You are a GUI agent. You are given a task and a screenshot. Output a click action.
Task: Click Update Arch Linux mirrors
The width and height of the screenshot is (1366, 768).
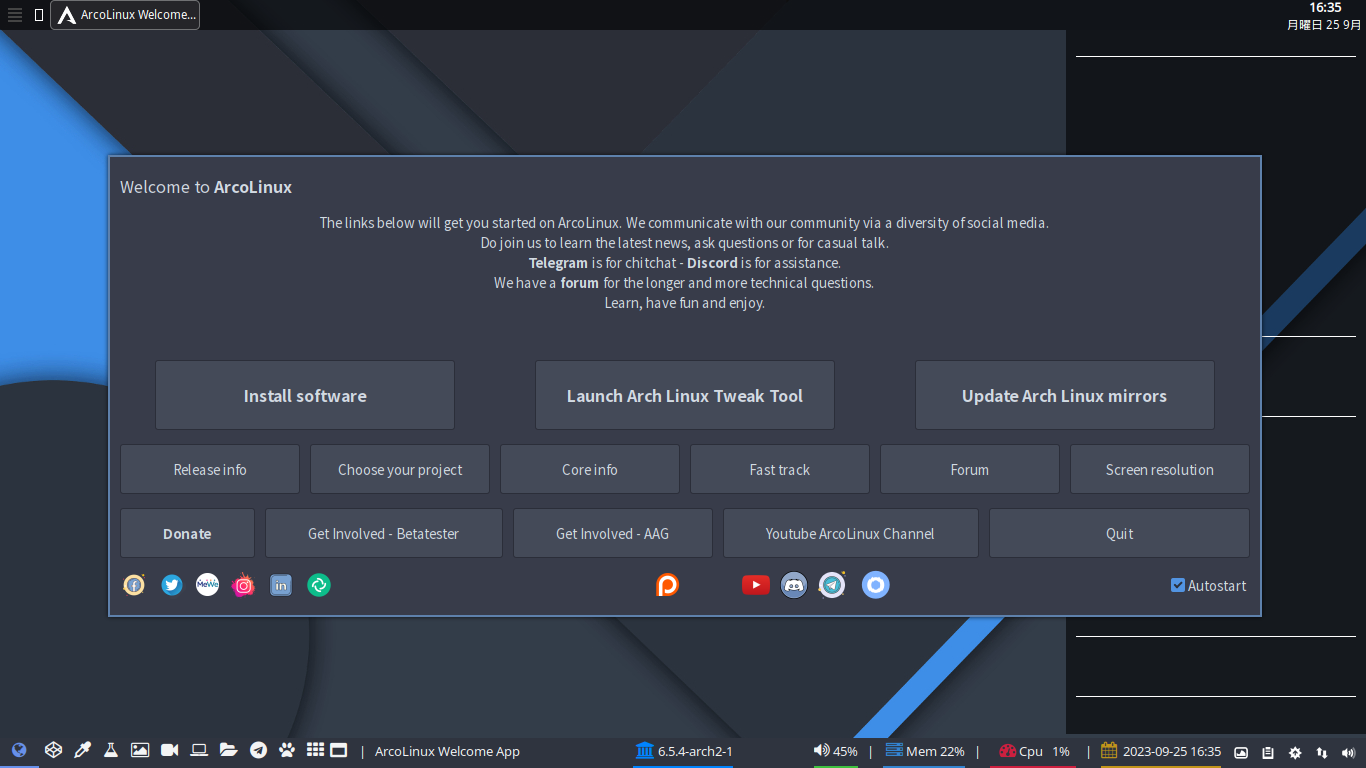1065,395
